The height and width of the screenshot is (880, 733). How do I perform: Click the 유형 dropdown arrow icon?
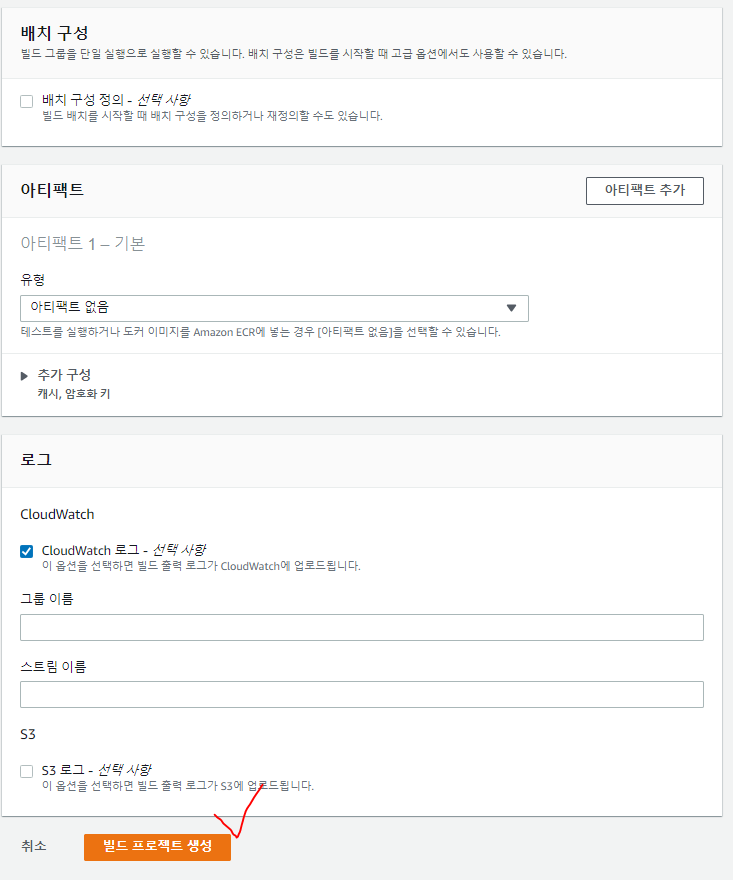[511, 308]
